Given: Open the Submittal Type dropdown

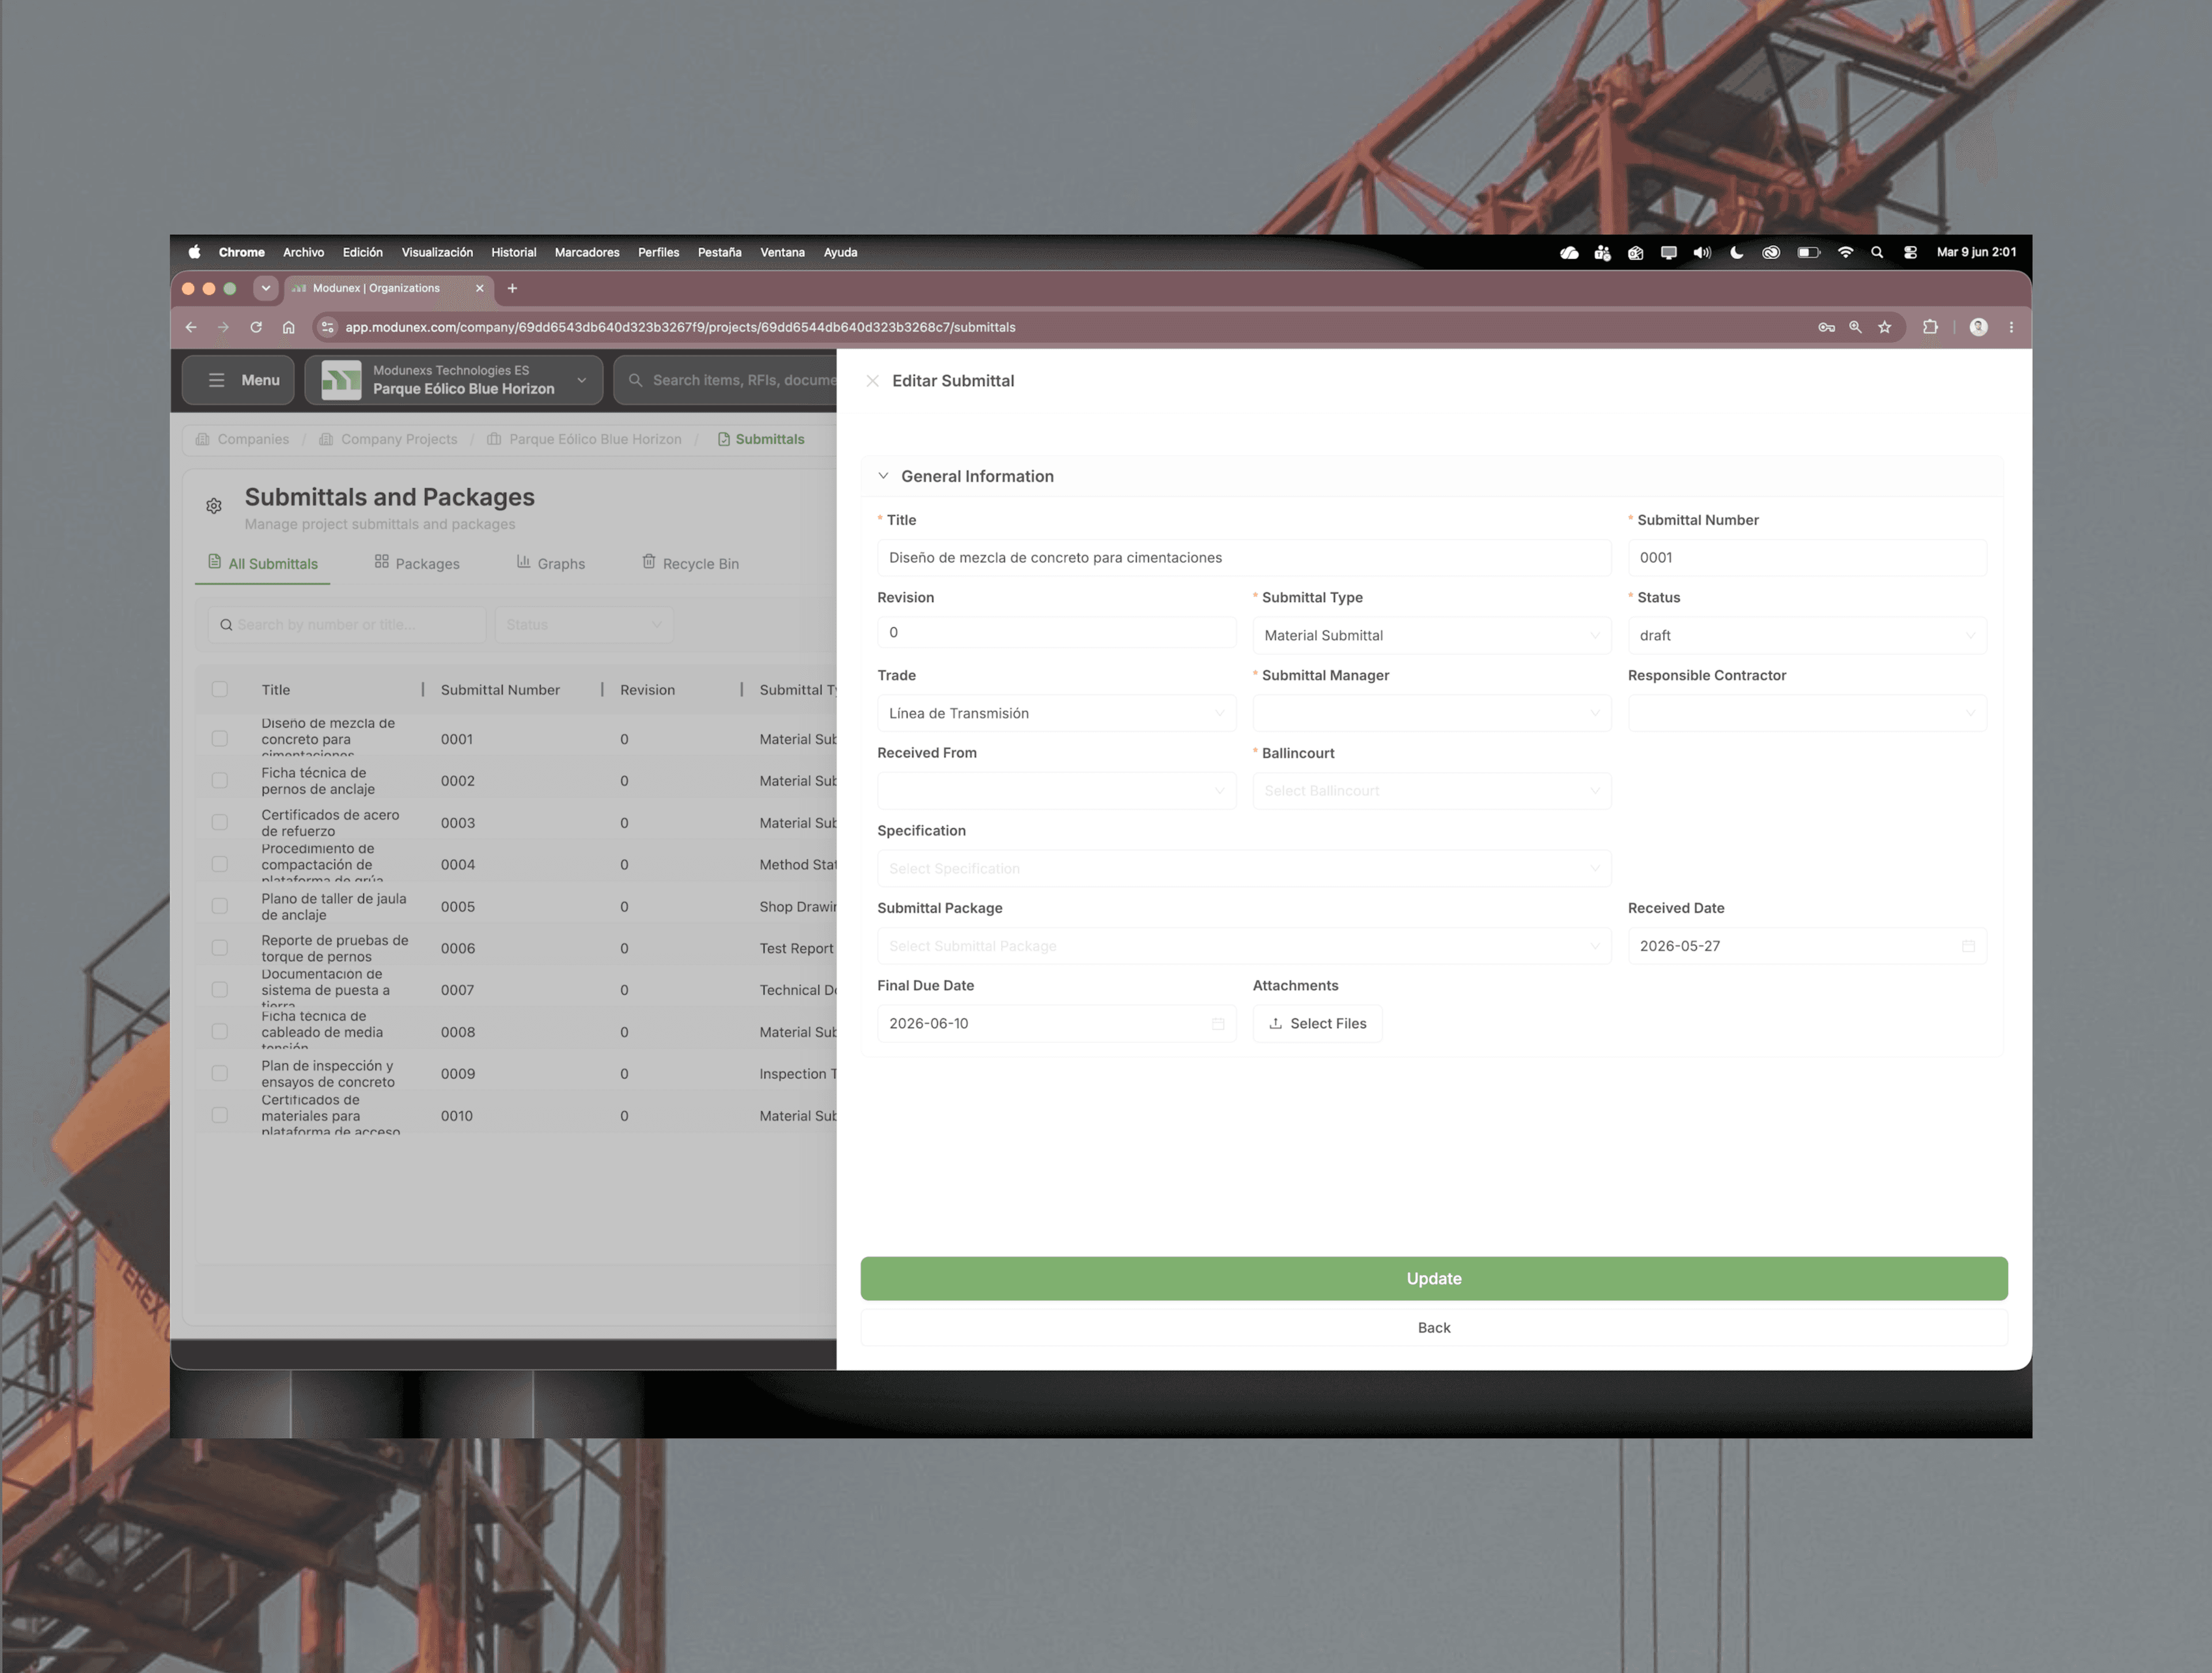Looking at the screenshot, I should tap(1432, 635).
